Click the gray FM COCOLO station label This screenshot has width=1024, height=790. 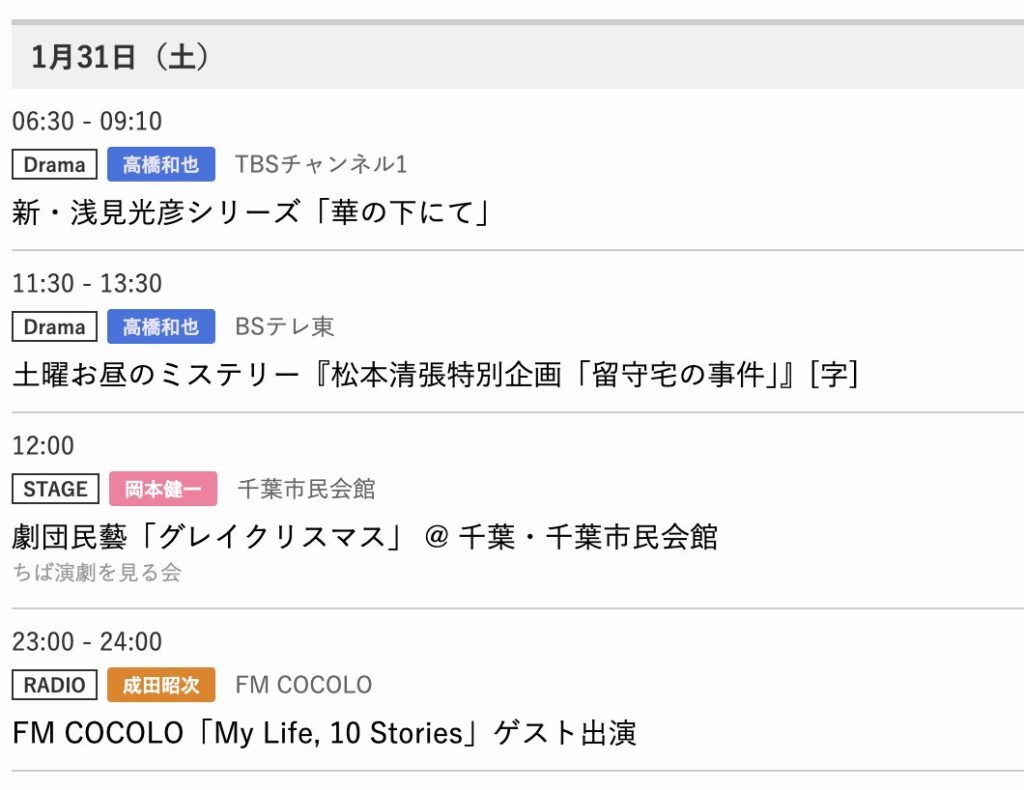coord(304,685)
